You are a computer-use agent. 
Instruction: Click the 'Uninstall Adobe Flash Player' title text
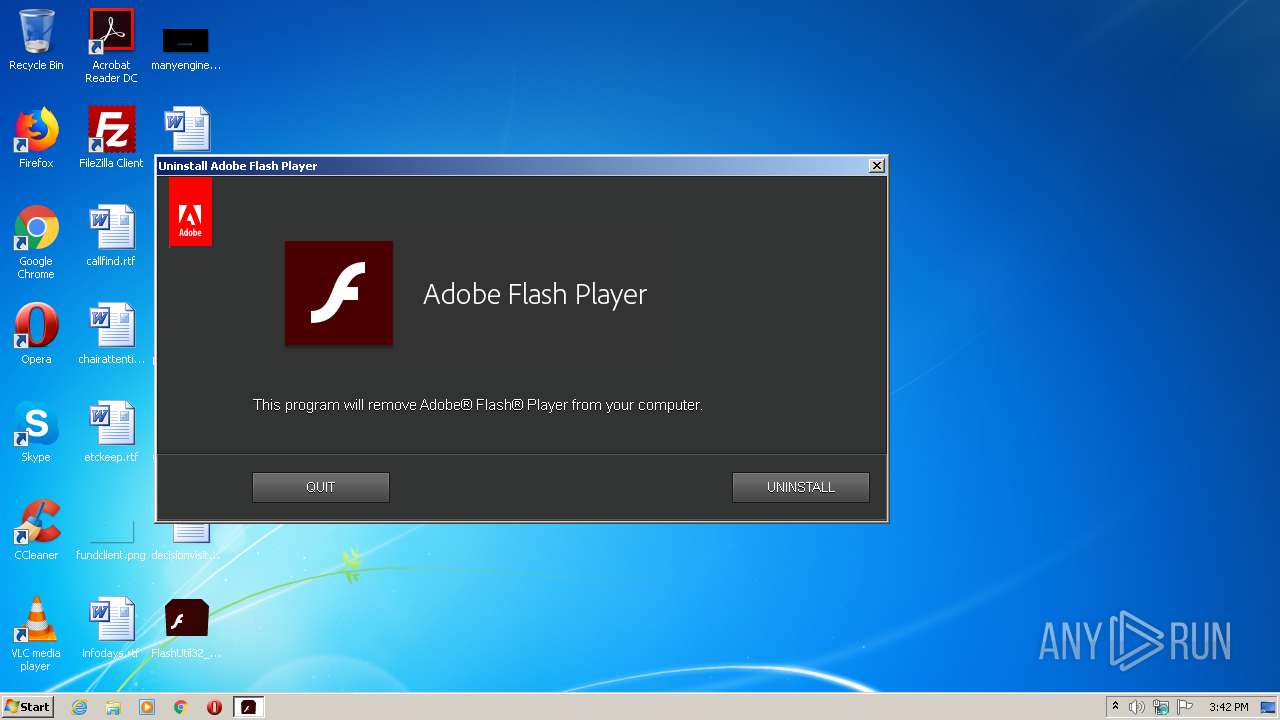(237, 166)
